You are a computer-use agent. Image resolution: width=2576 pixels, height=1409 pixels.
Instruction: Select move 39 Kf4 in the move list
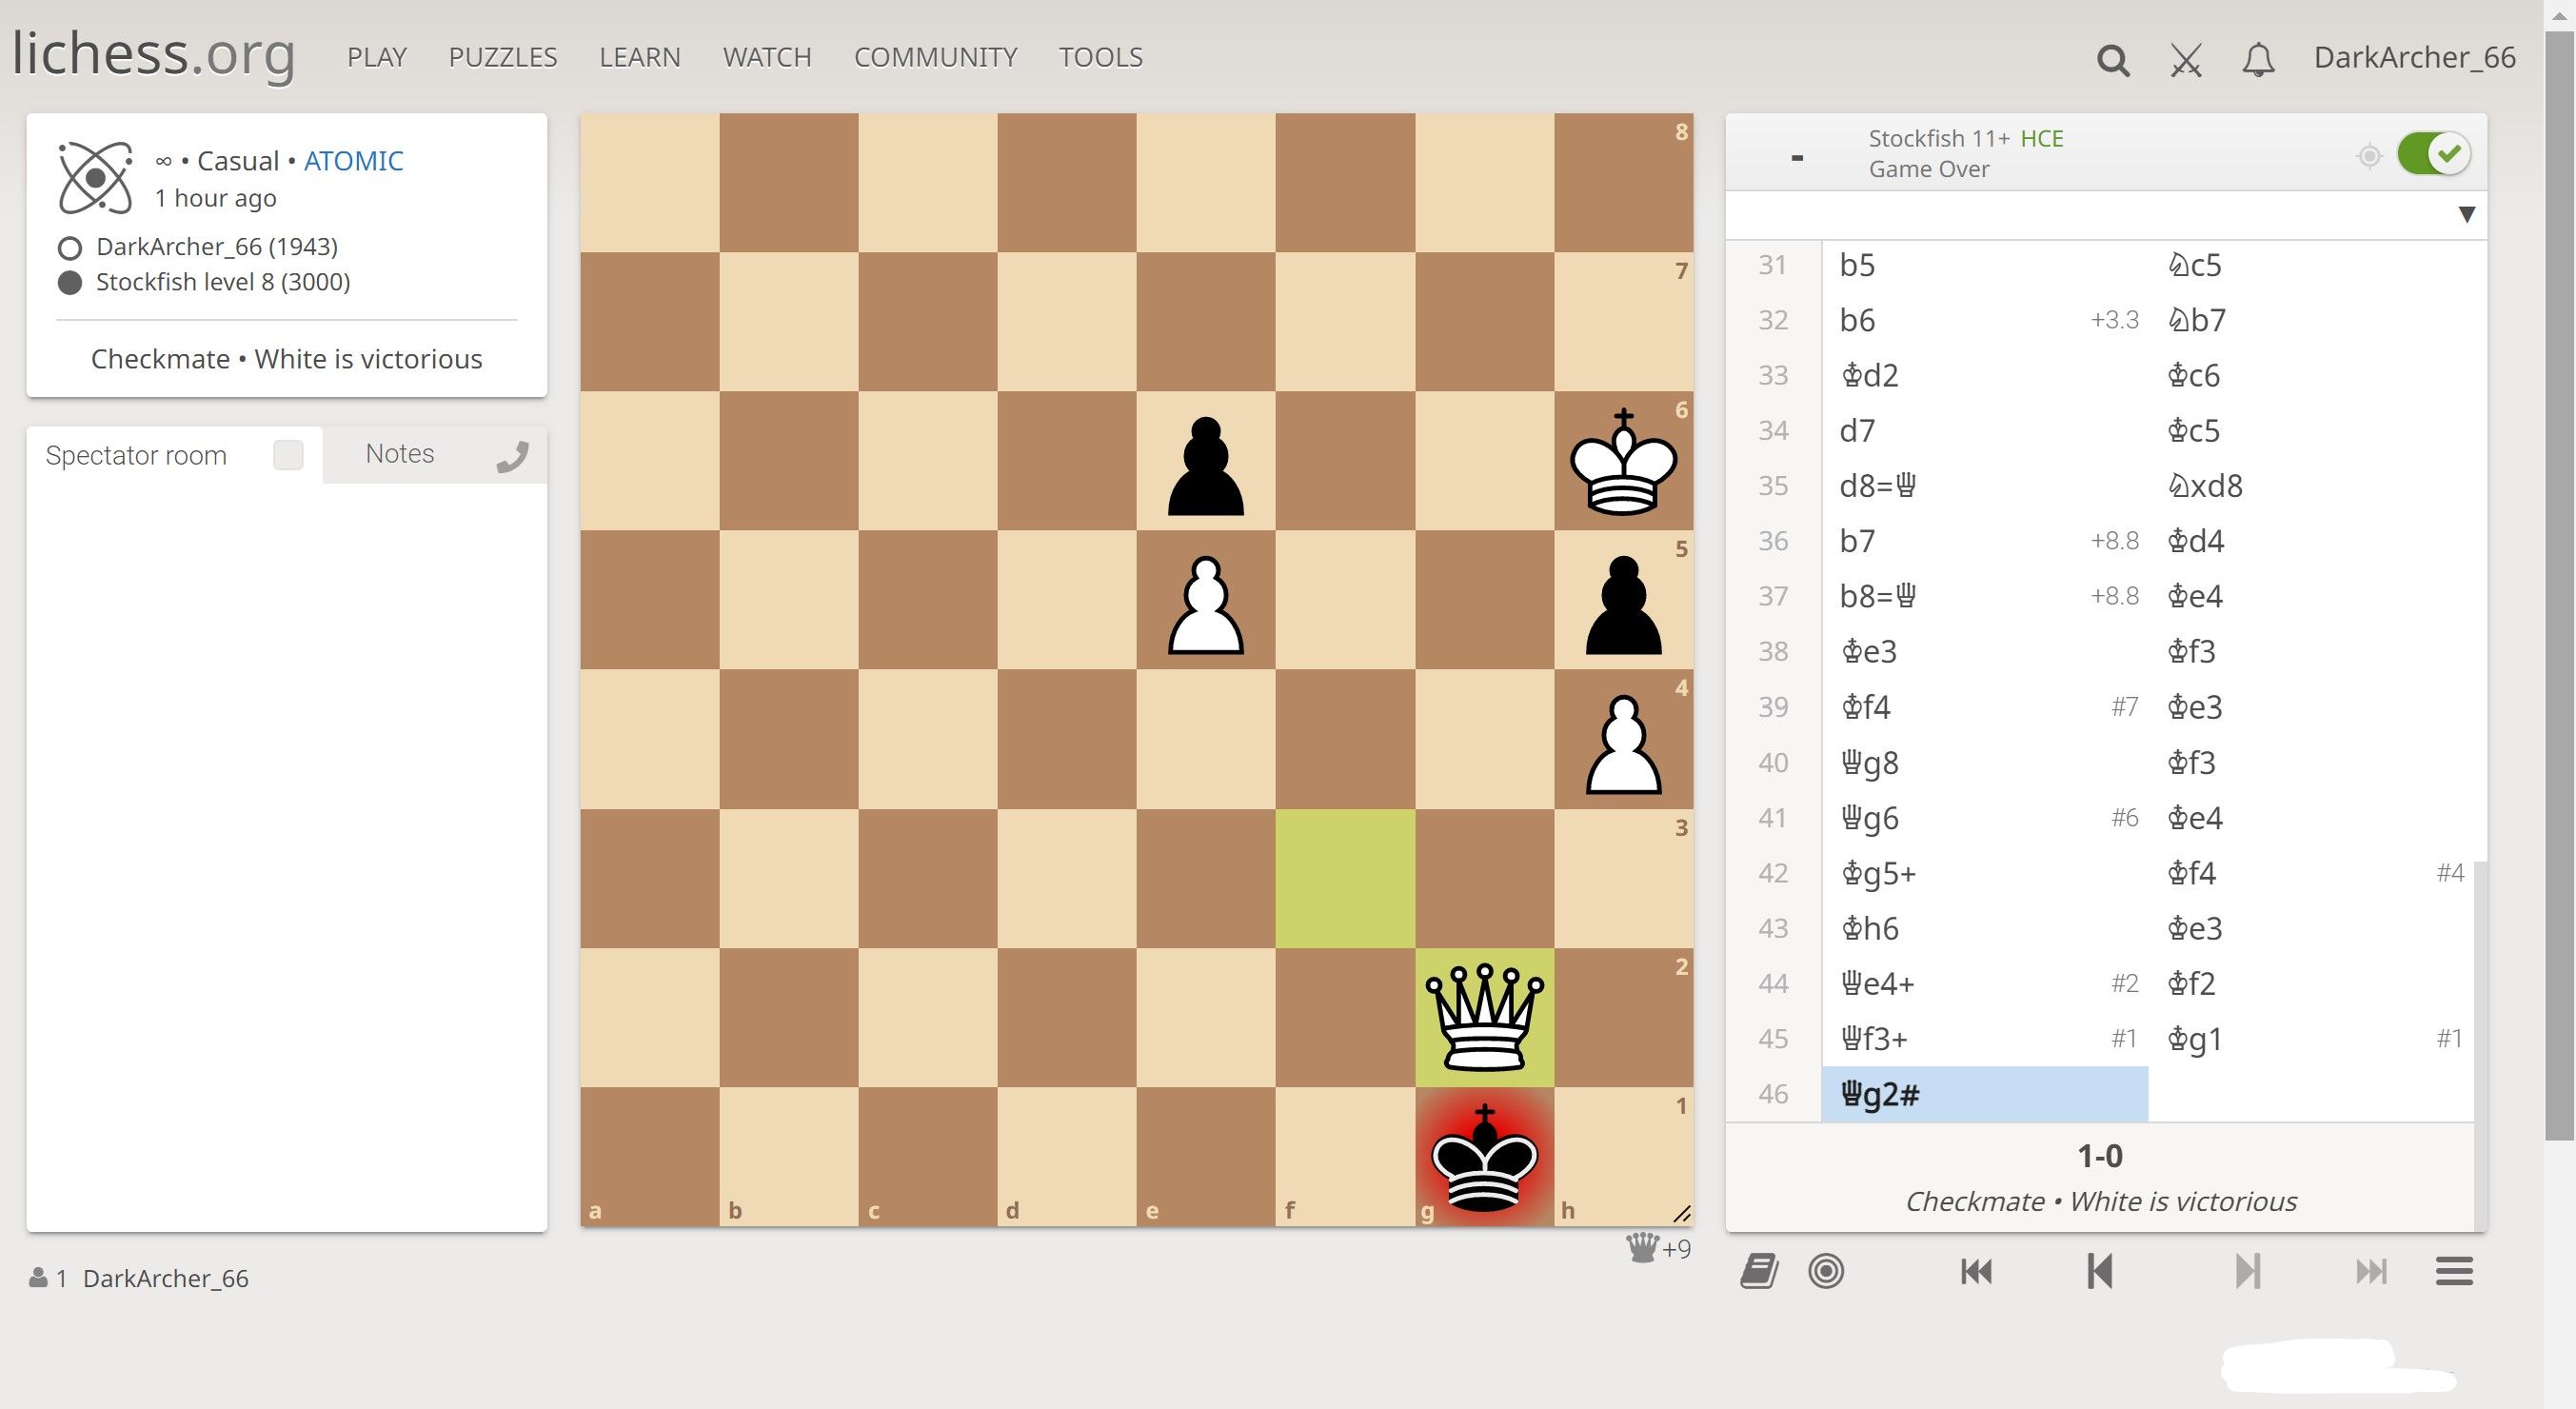click(x=1867, y=707)
